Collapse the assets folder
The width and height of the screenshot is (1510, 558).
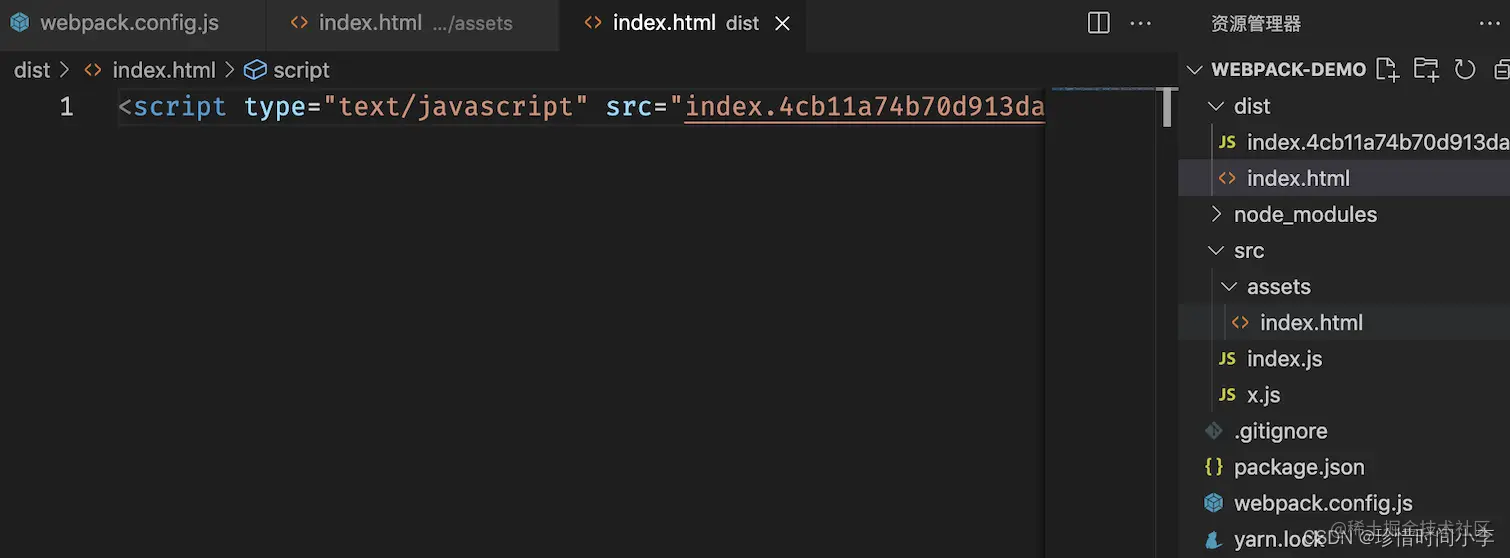(1228, 286)
